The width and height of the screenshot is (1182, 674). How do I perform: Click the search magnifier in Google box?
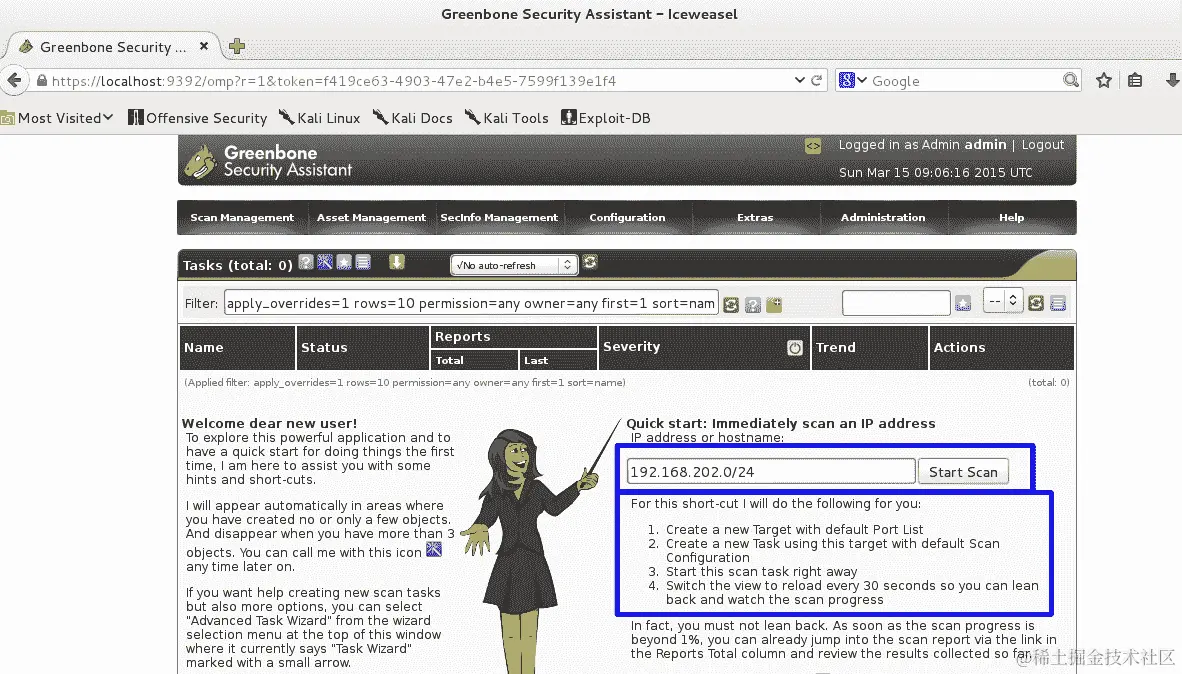pyautogui.click(x=1070, y=80)
